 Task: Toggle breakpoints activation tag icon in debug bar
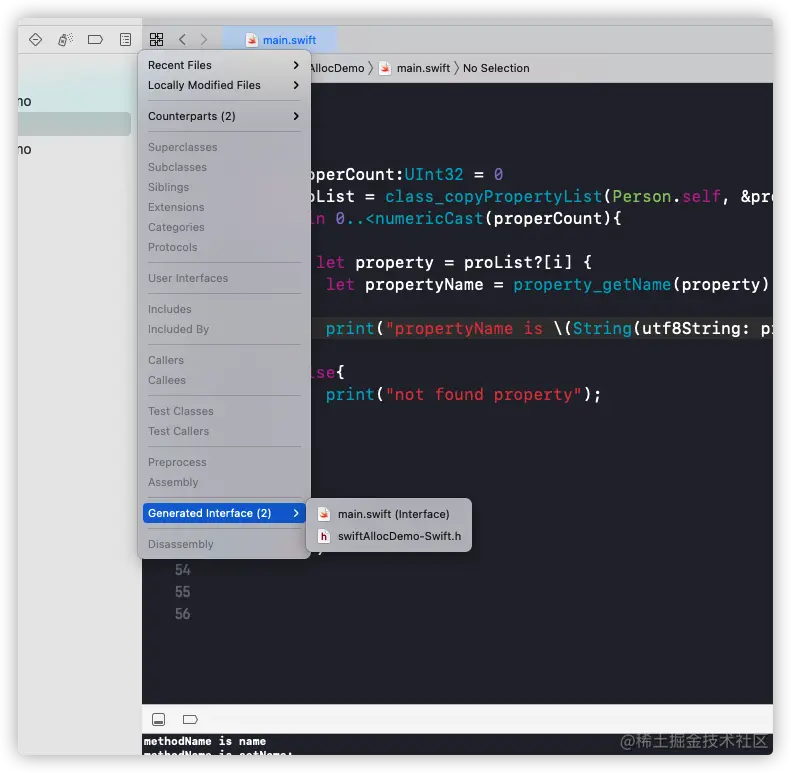click(x=190, y=719)
